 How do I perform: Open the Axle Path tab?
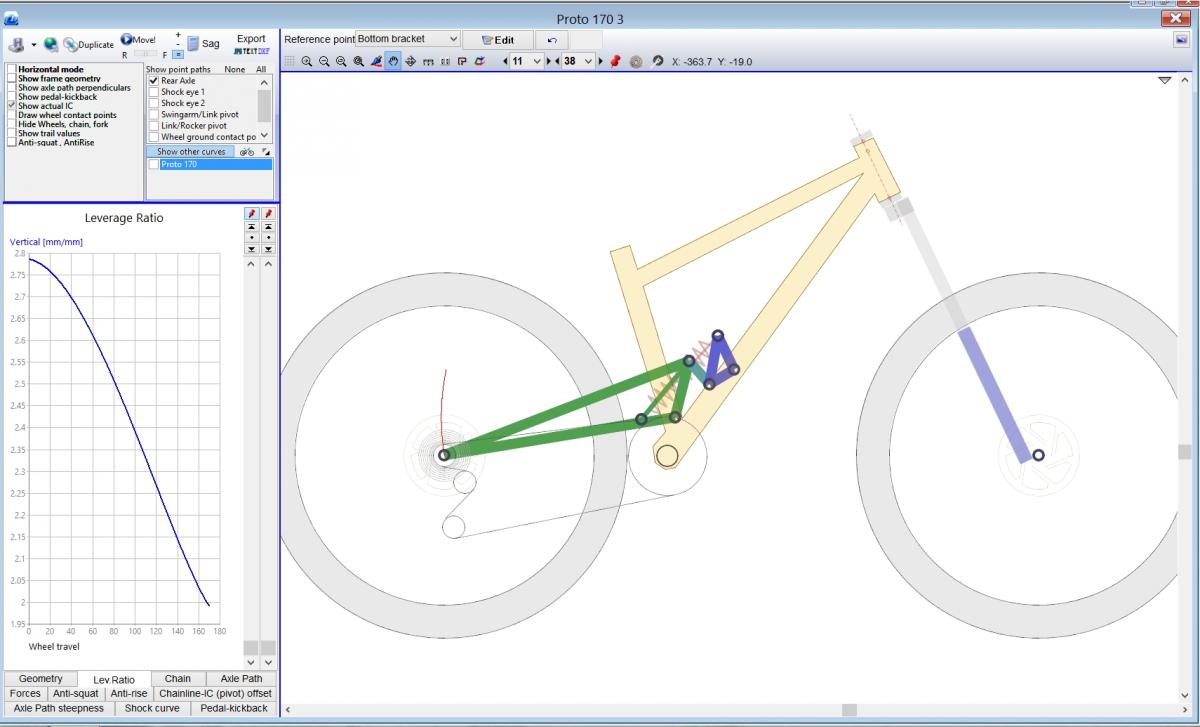[241, 678]
